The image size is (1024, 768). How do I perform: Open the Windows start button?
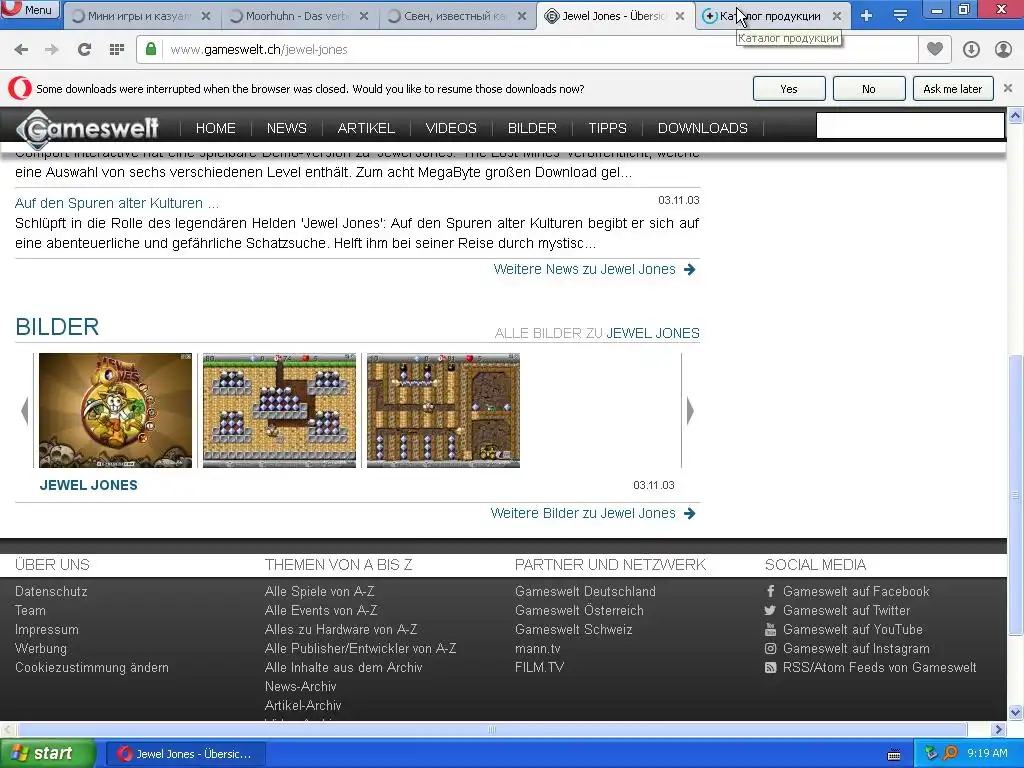48,754
